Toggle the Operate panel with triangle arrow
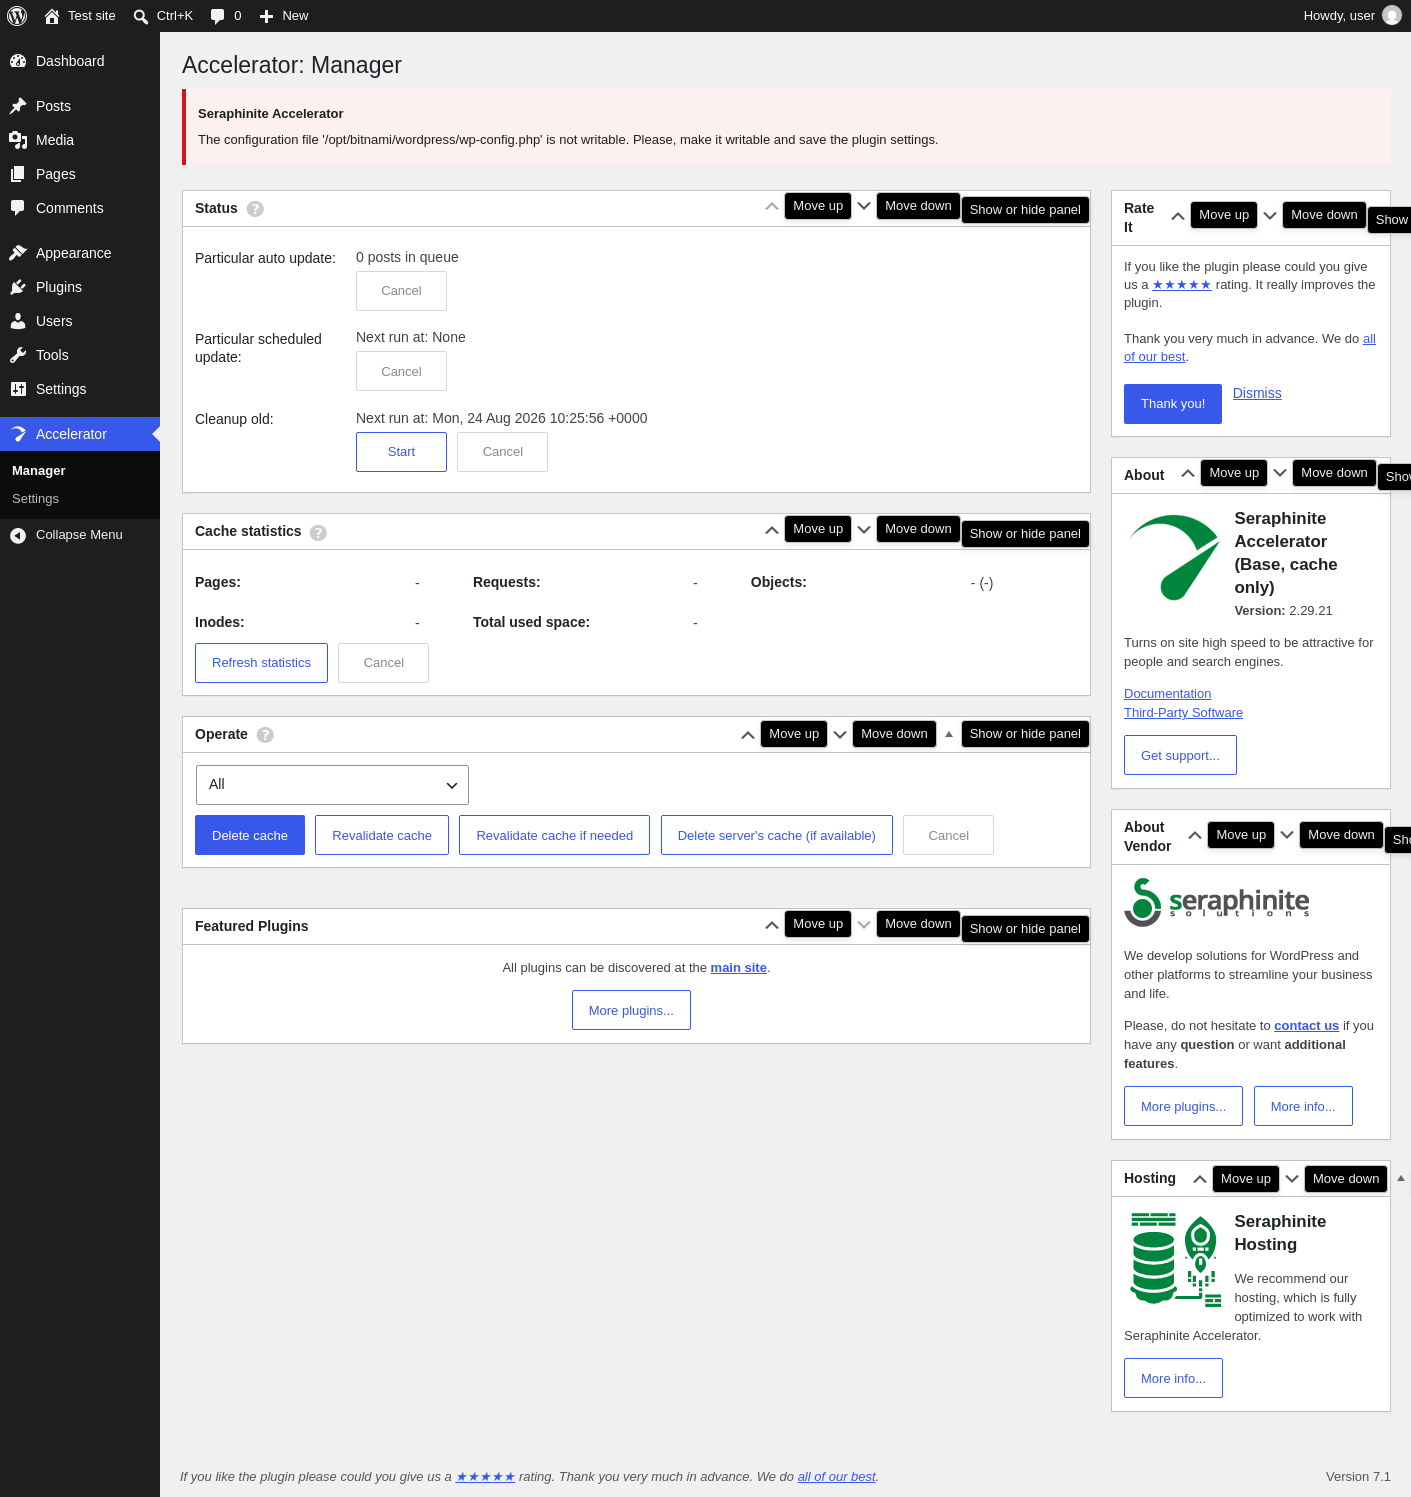1411x1497 pixels. pos(949,734)
